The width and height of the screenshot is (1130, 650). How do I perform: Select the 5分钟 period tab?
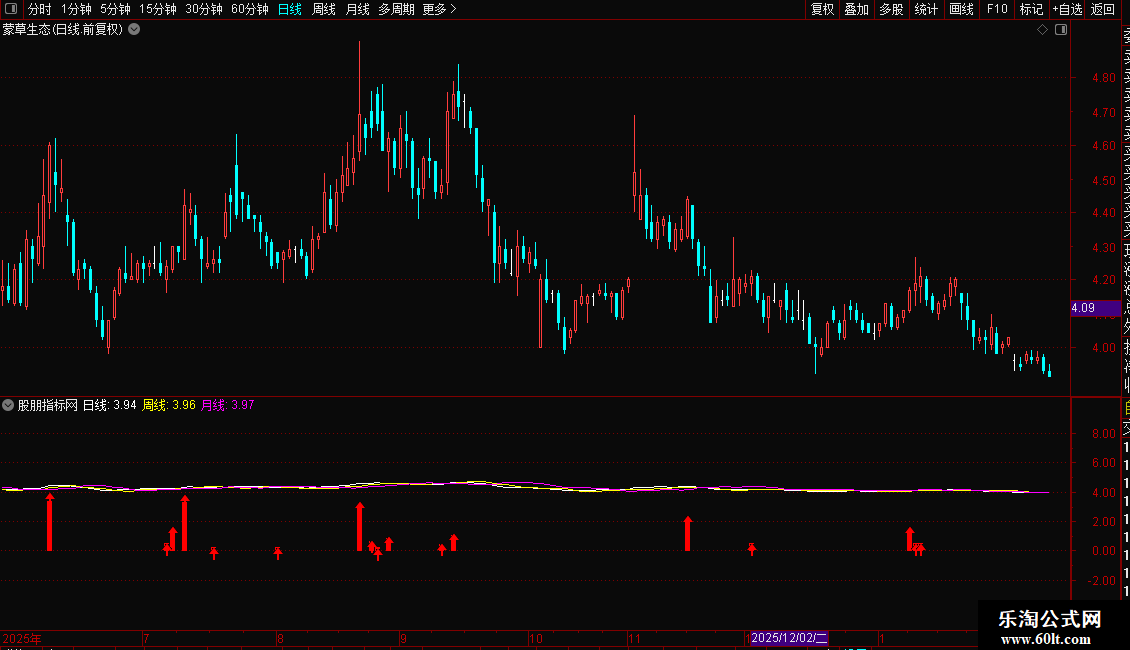[x=115, y=9]
